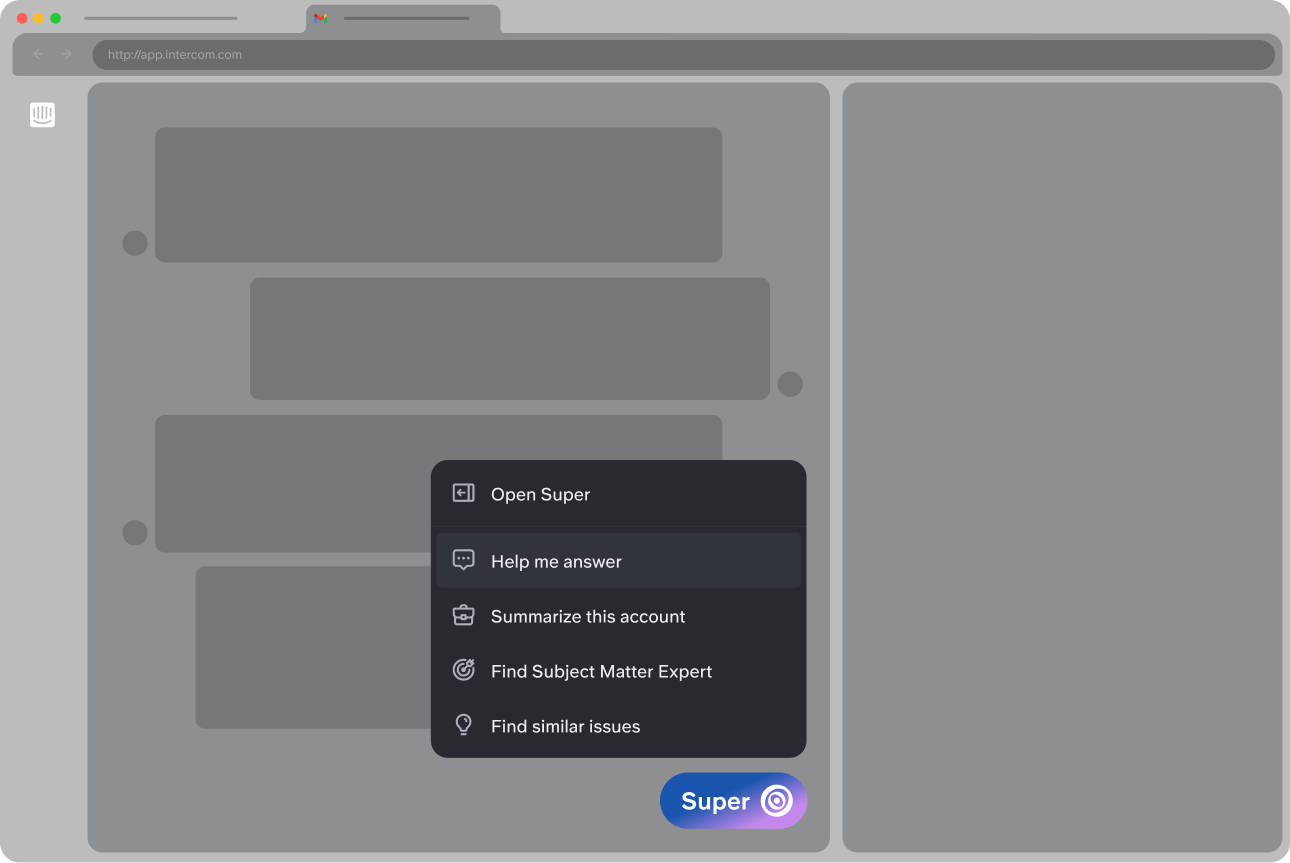
Task: Click the Intercom logo in the sidebar
Action: tap(42, 115)
